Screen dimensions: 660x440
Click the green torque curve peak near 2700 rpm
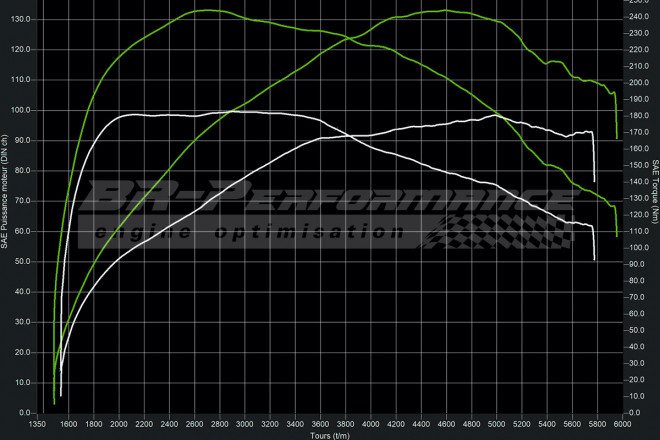(x=208, y=10)
